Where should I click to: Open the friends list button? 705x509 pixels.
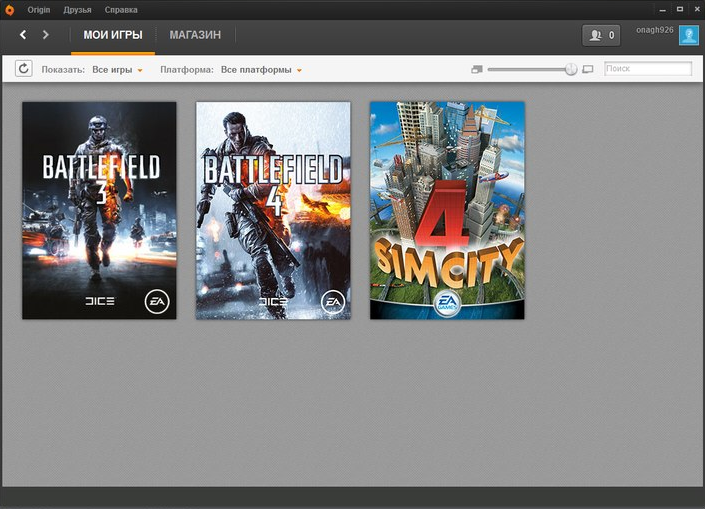tap(601, 35)
